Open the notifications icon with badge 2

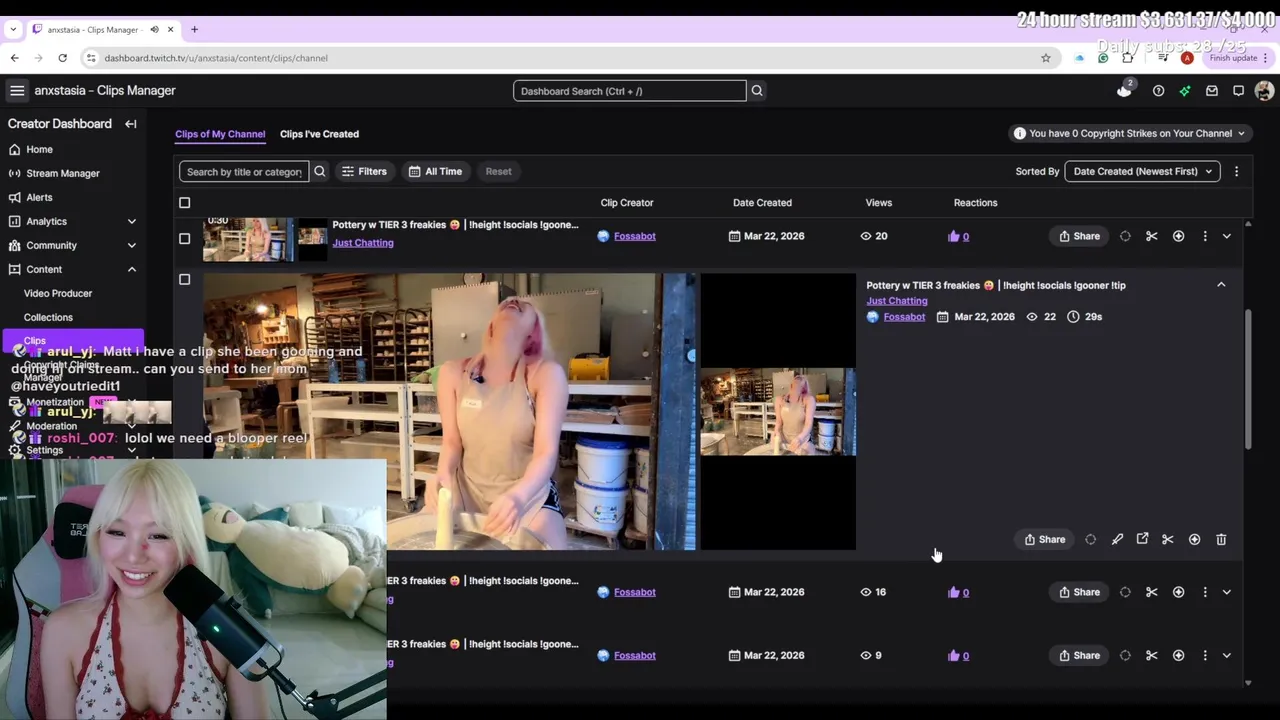[x=1125, y=90]
